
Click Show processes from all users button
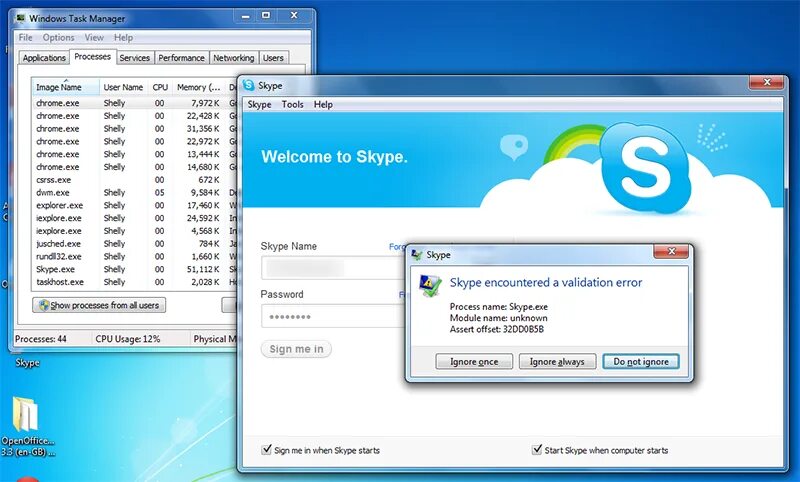[x=99, y=306]
